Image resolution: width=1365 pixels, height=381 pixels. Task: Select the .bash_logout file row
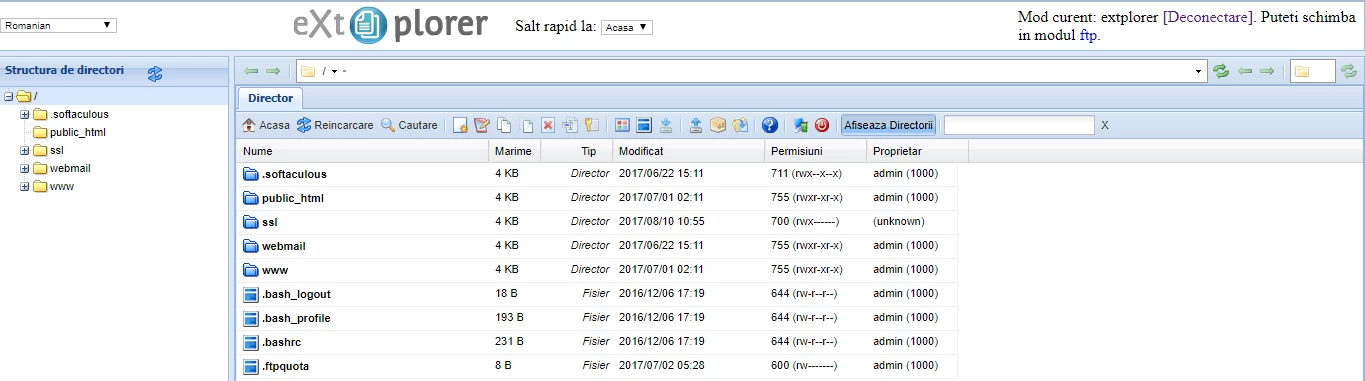(x=597, y=294)
